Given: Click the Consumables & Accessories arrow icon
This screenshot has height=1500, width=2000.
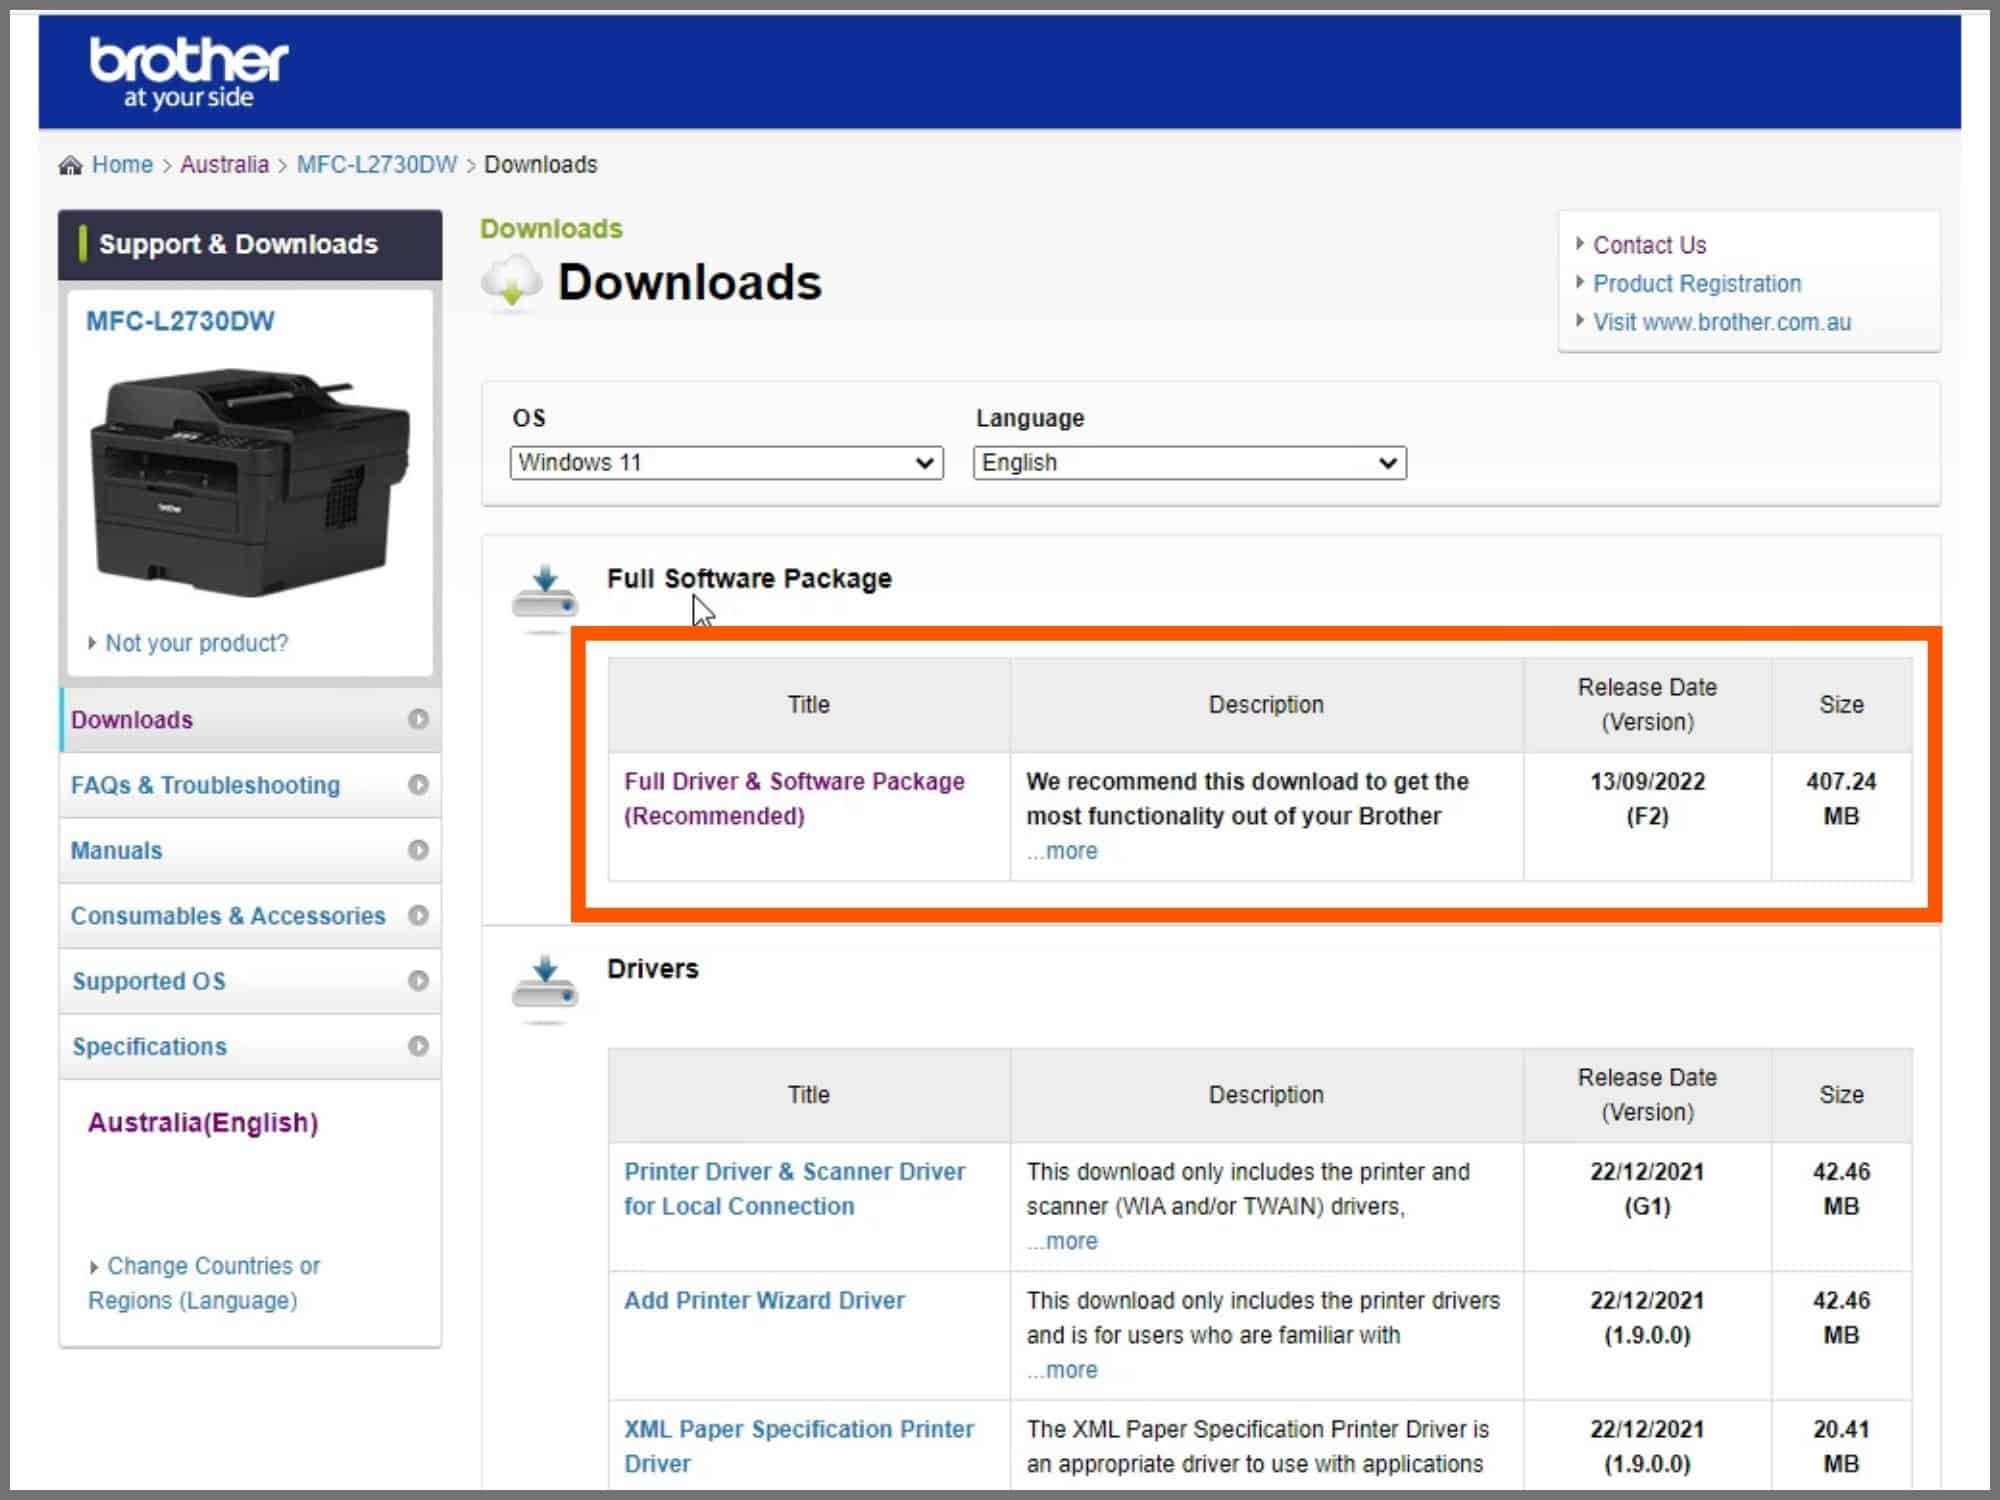Looking at the screenshot, I should (x=416, y=914).
